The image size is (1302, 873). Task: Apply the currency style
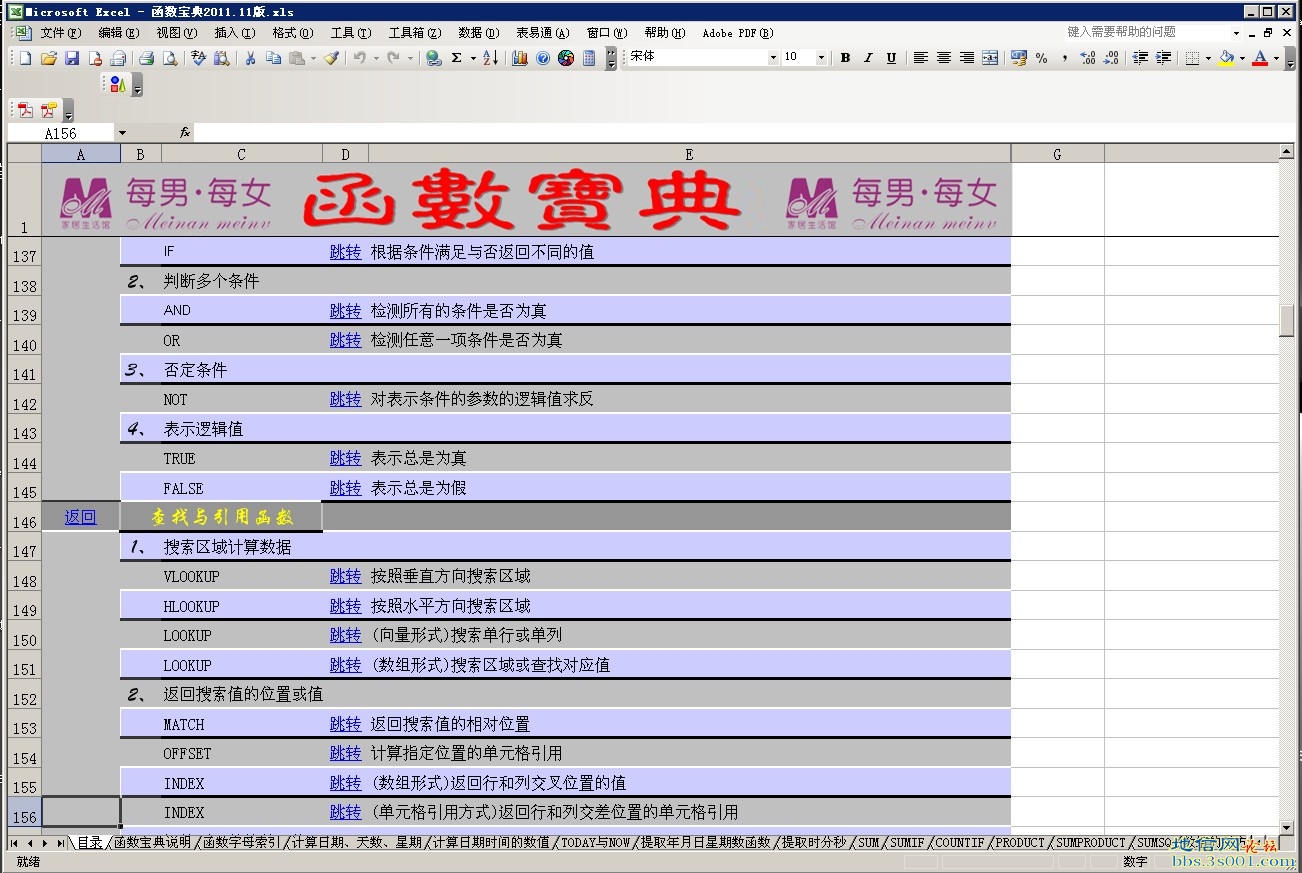tap(1019, 58)
